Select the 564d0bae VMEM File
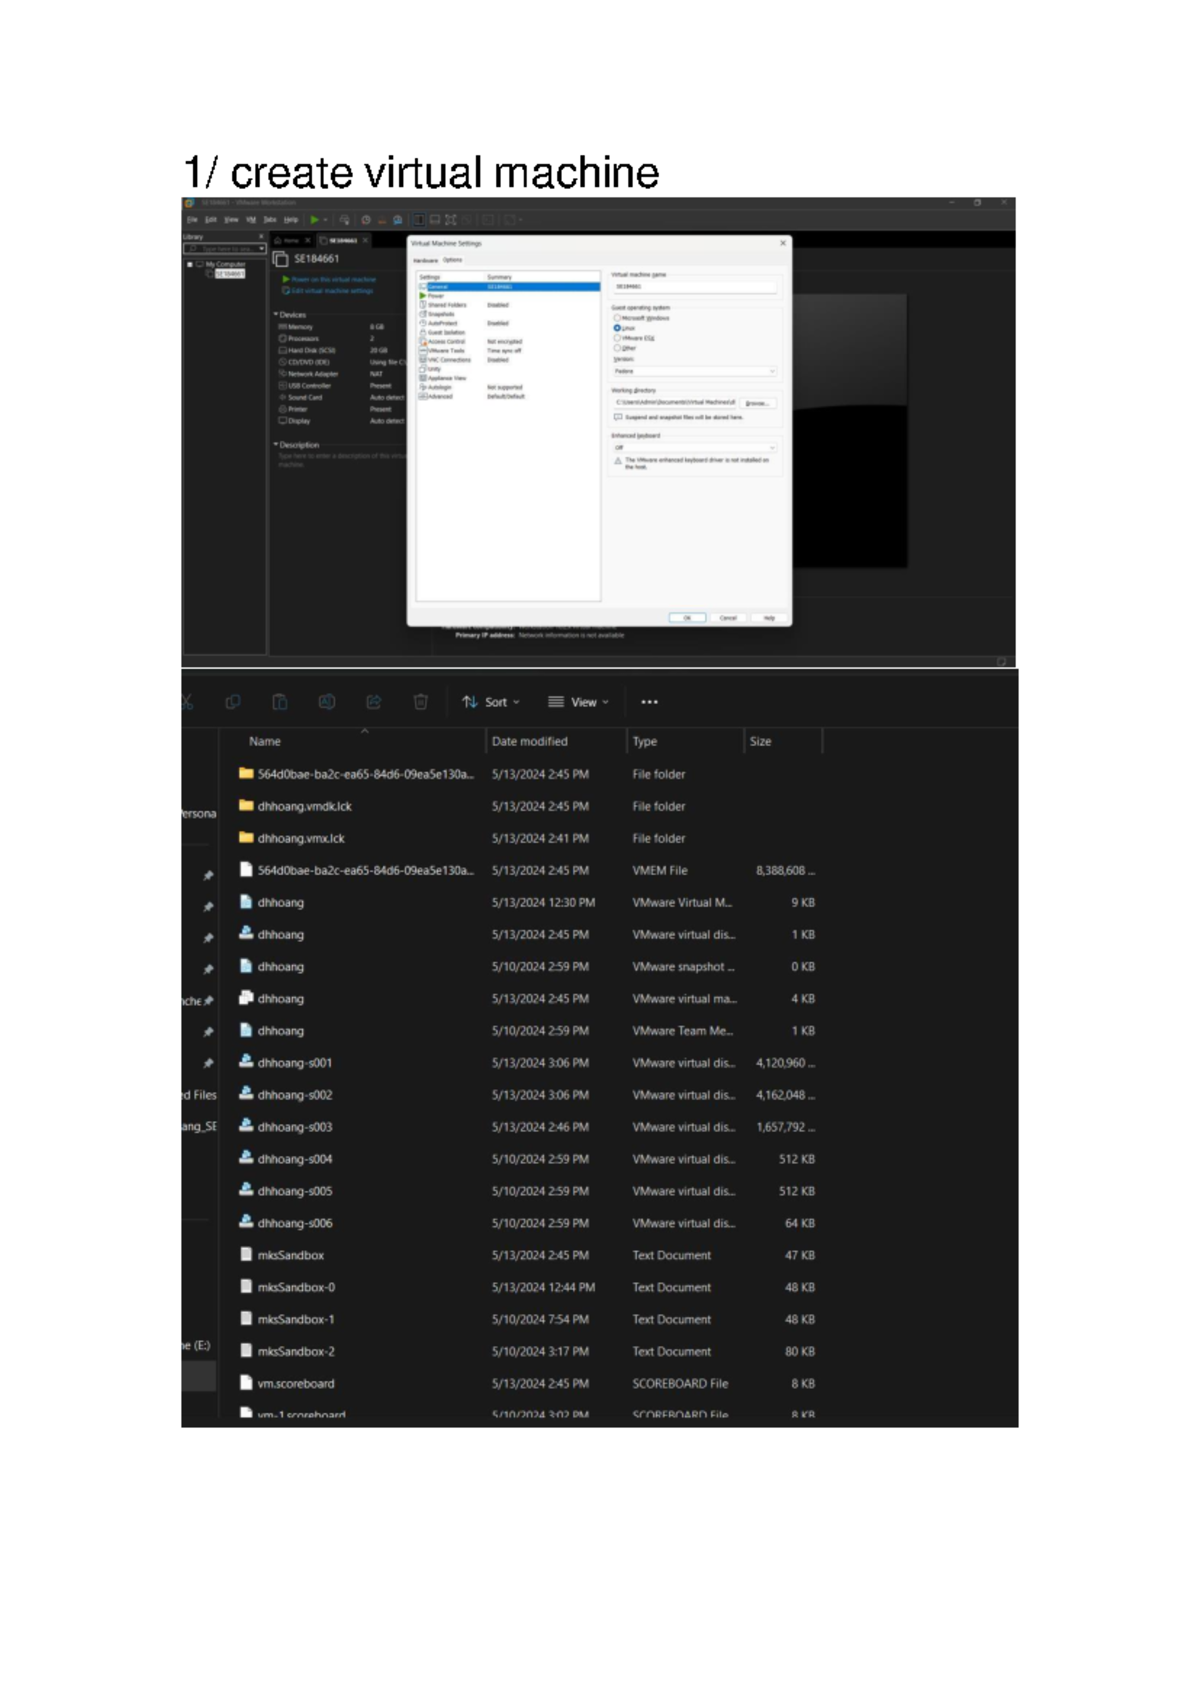Image resolution: width=1200 pixels, height=1696 pixels. [x=527, y=870]
